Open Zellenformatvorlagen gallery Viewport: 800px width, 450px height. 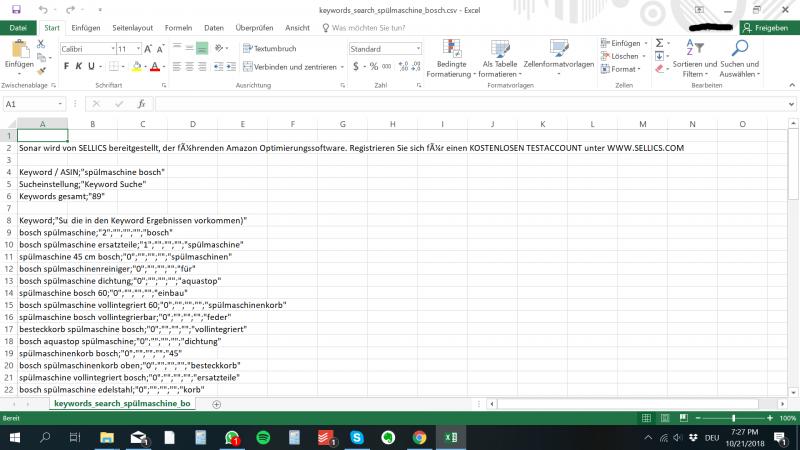559,59
